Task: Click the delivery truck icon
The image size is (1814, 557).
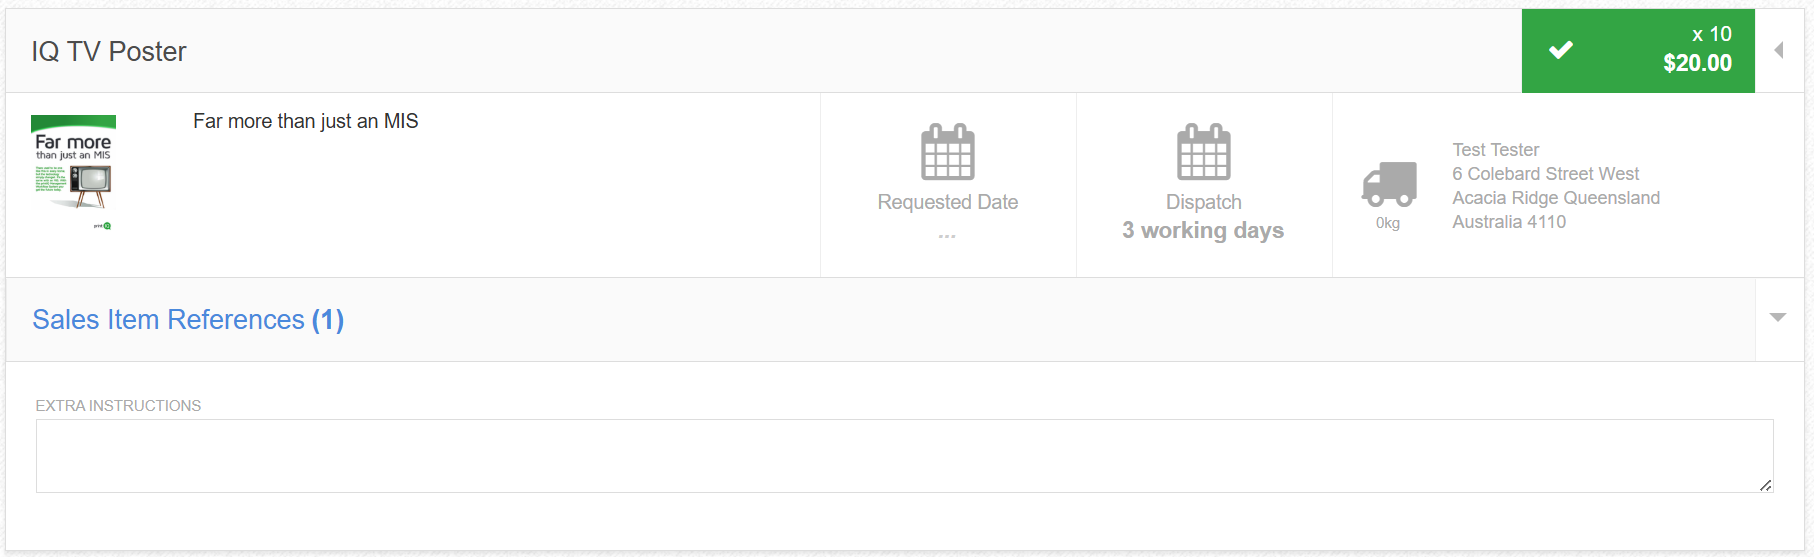Action: (1389, 184)
